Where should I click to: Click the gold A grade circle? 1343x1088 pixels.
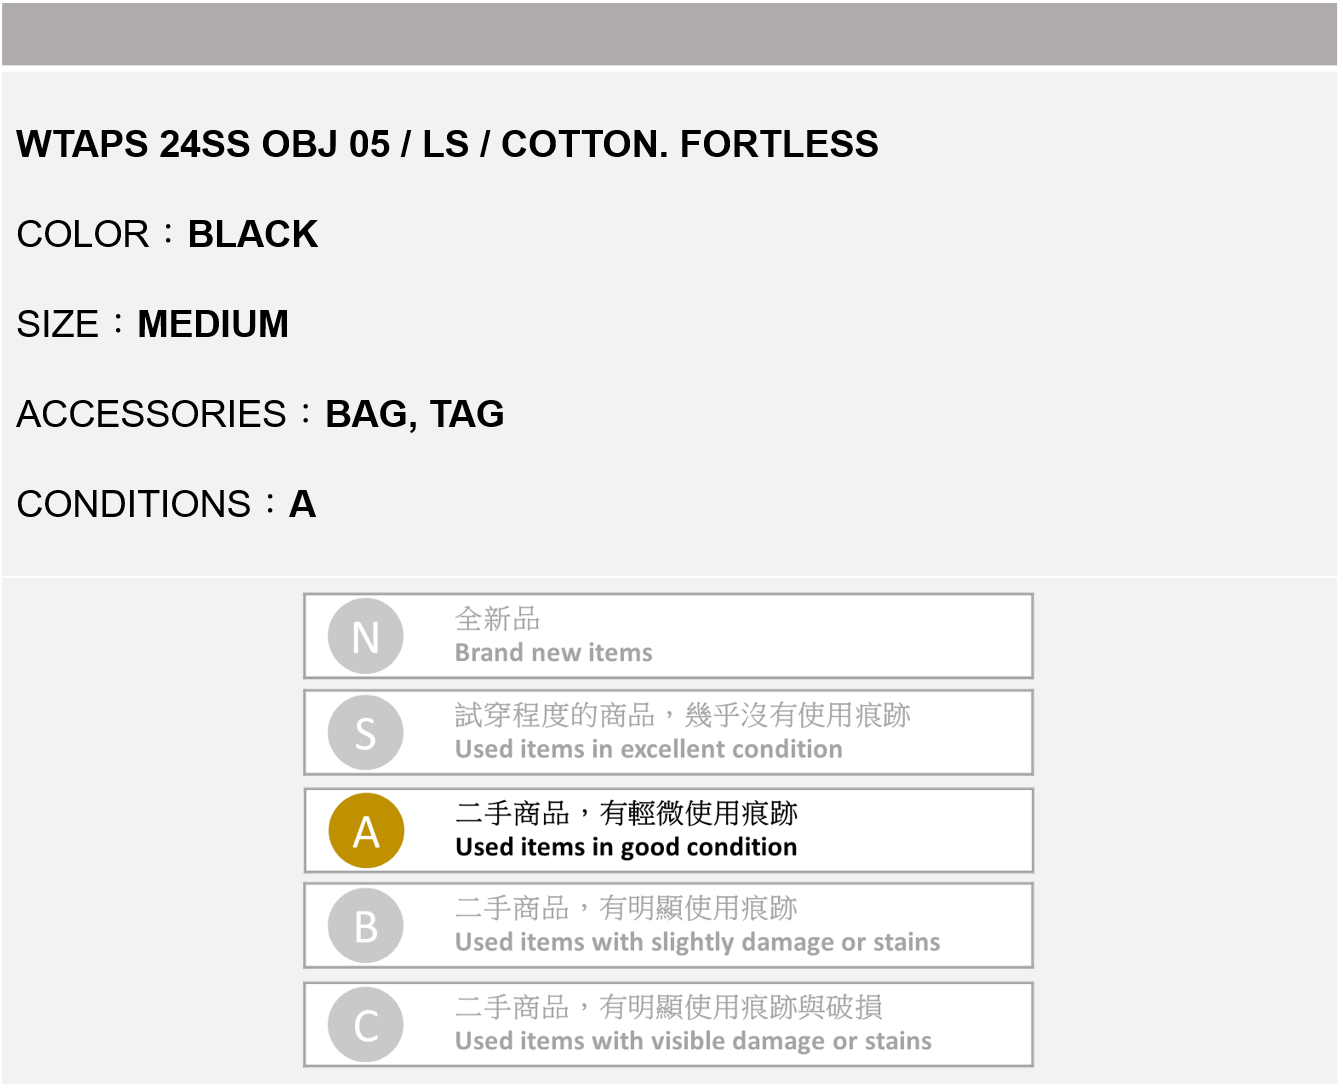tap(366, 830)
